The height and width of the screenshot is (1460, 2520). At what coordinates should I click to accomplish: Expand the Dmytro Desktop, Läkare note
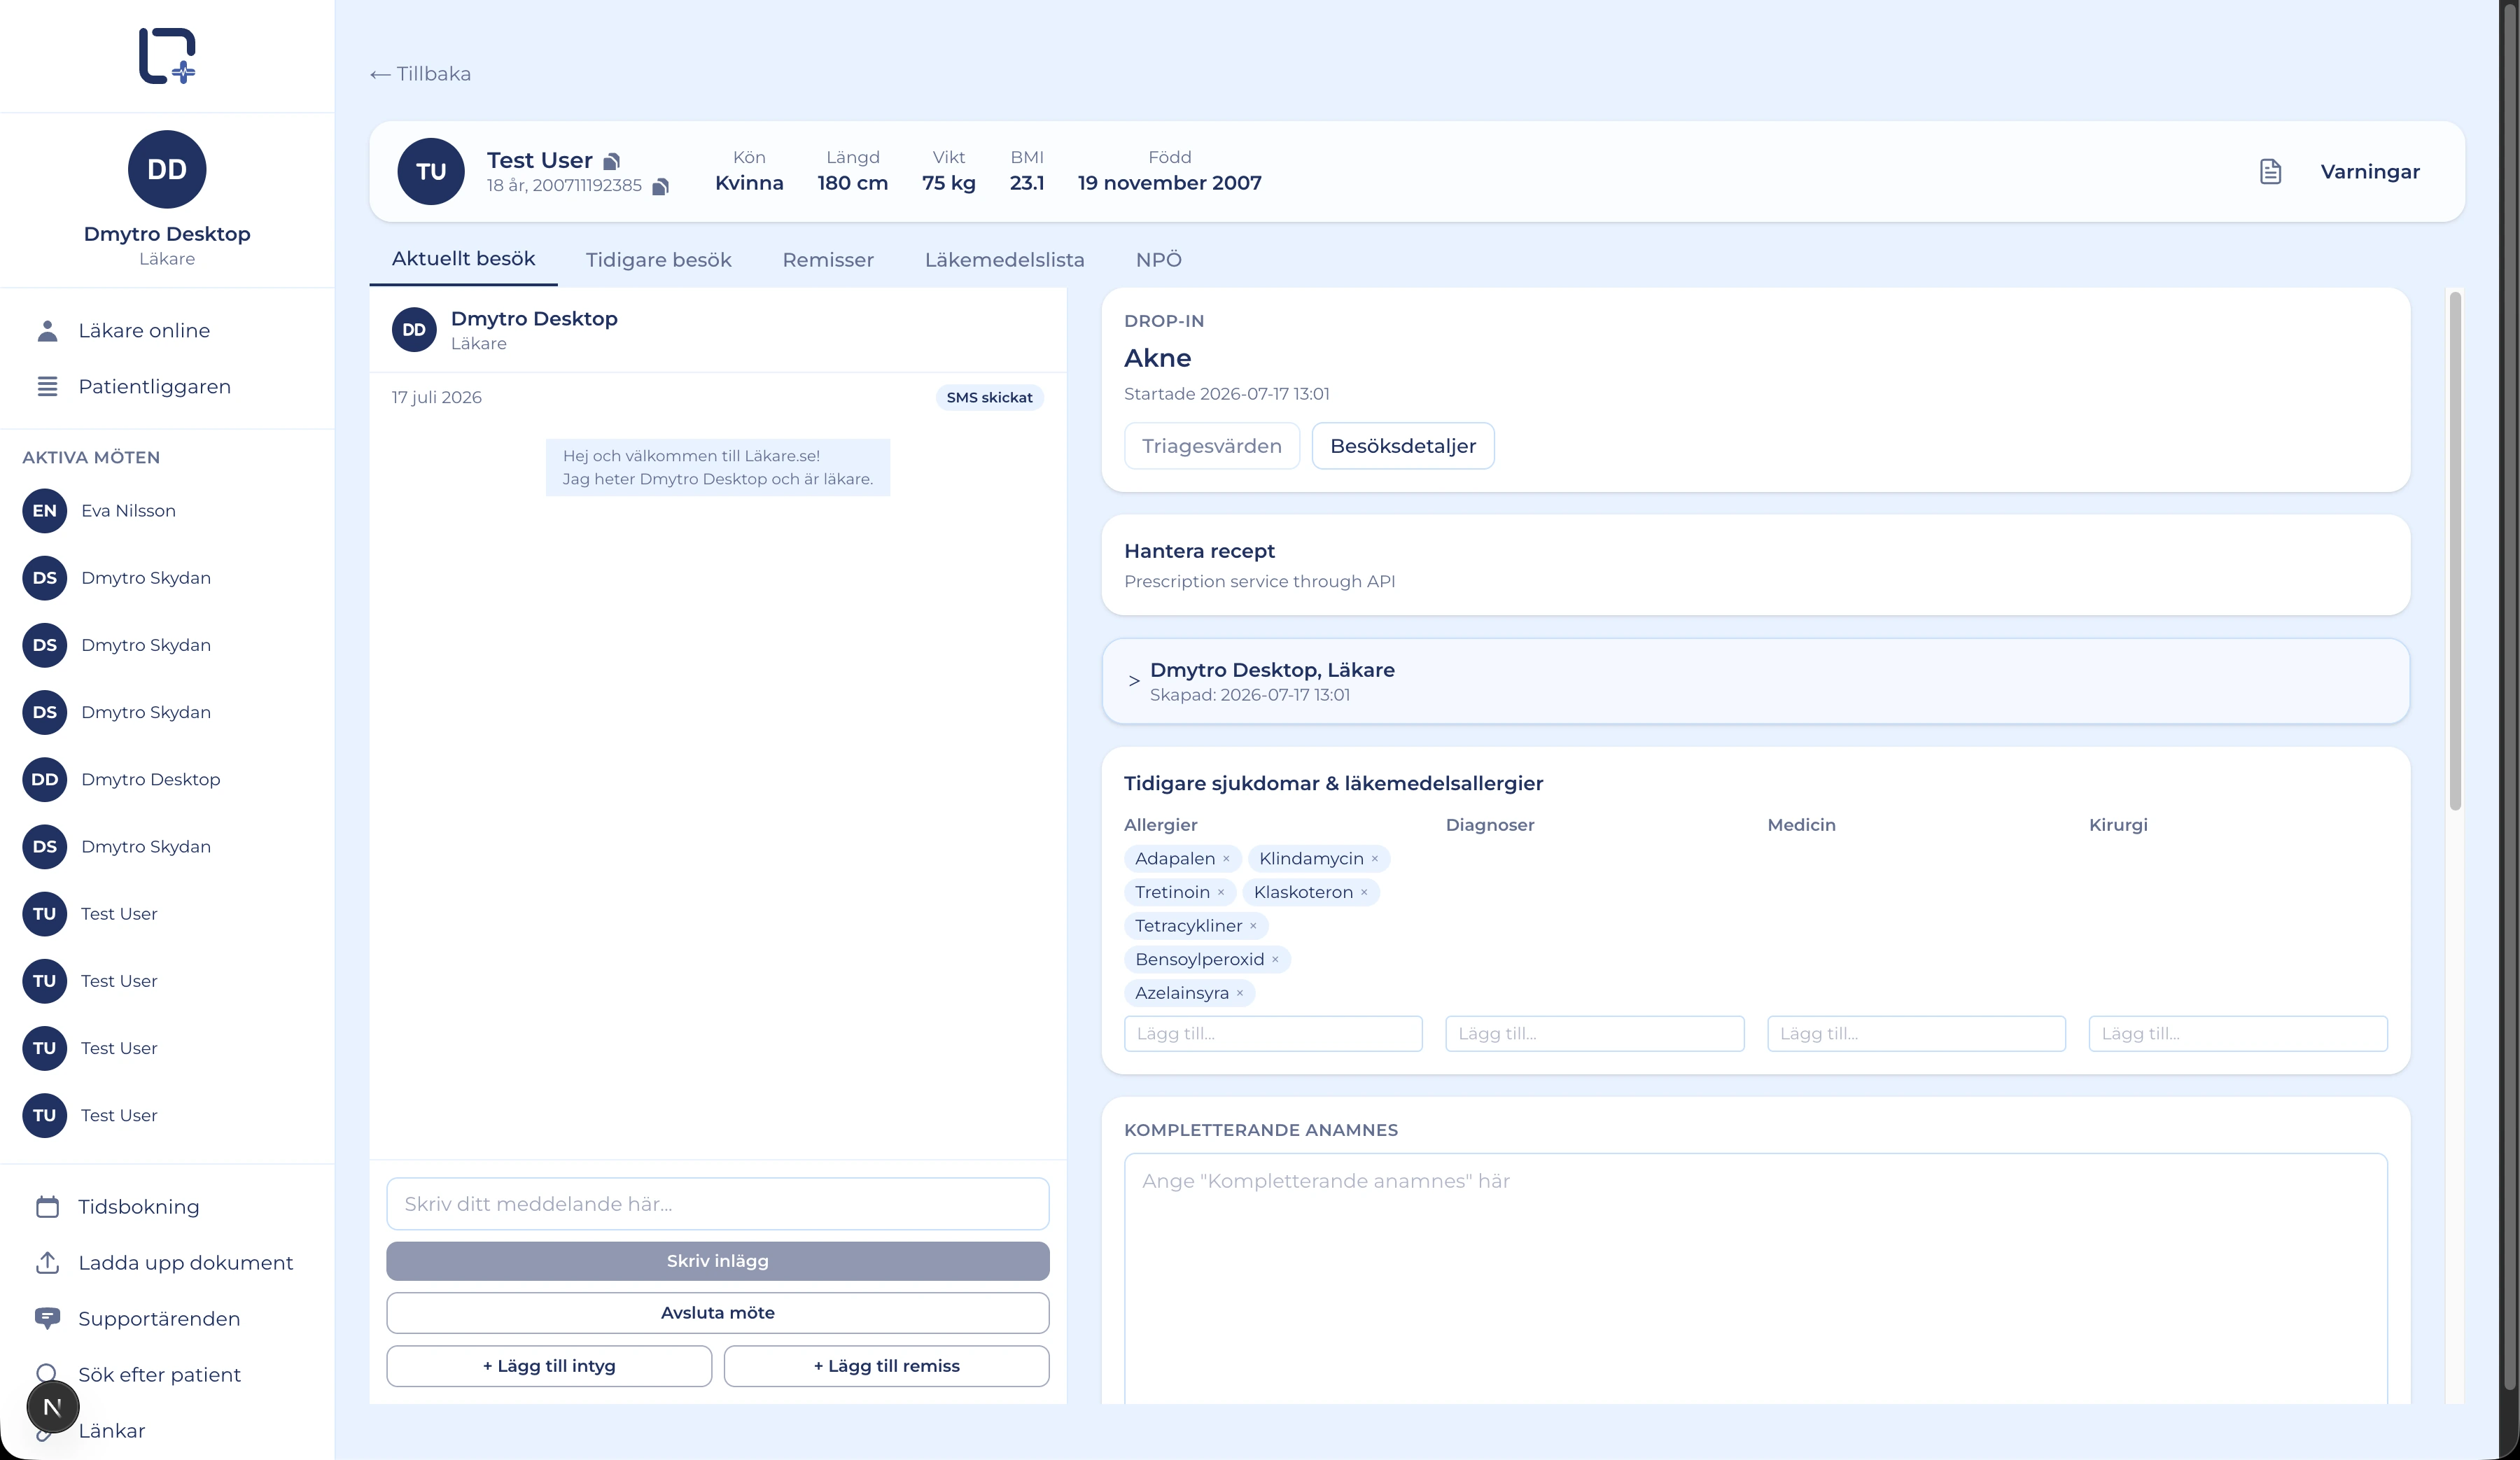[1134, 681]
